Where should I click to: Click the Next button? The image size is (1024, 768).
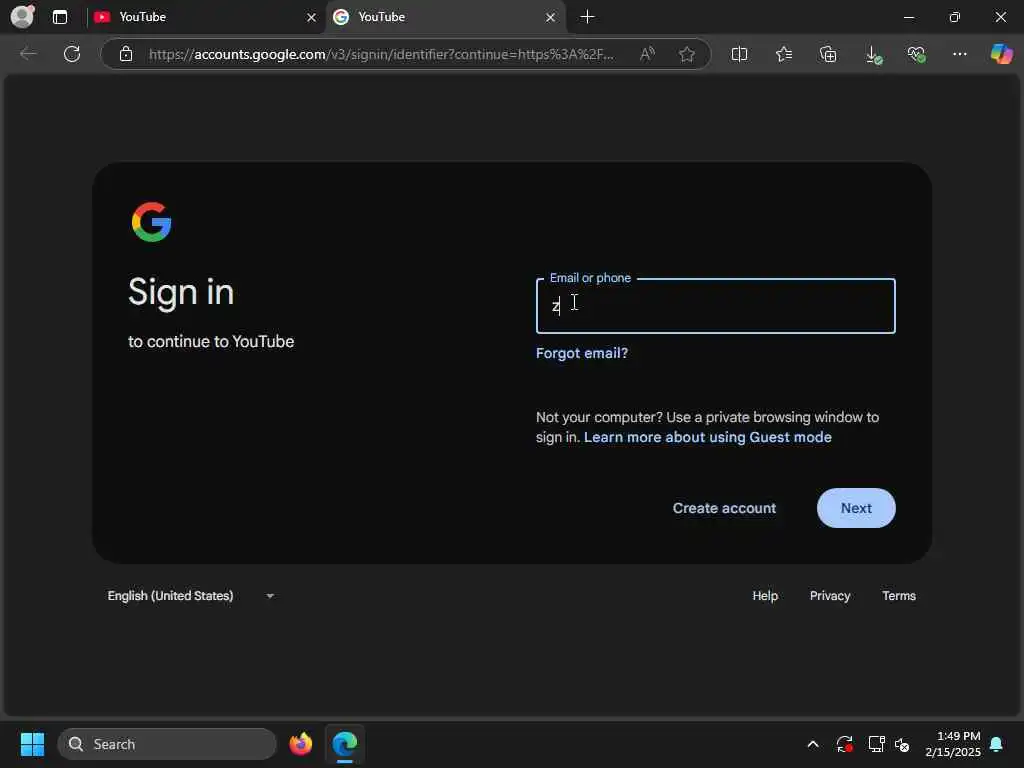click(x=856, y=508)
